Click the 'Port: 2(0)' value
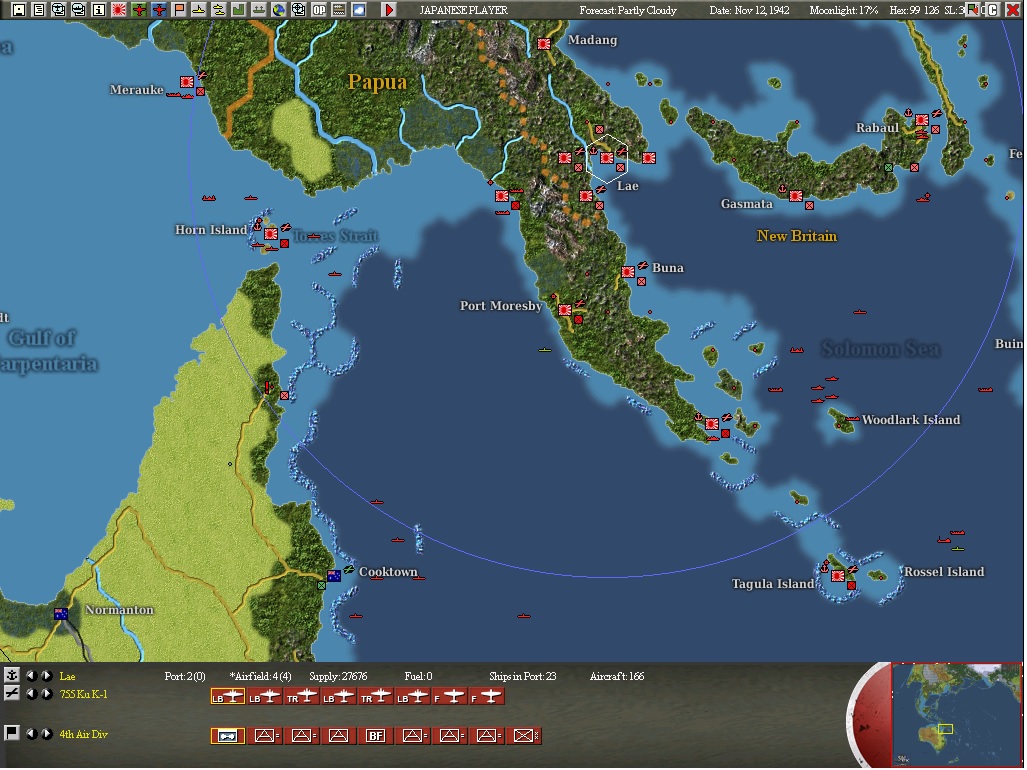 tap(185, 676)
